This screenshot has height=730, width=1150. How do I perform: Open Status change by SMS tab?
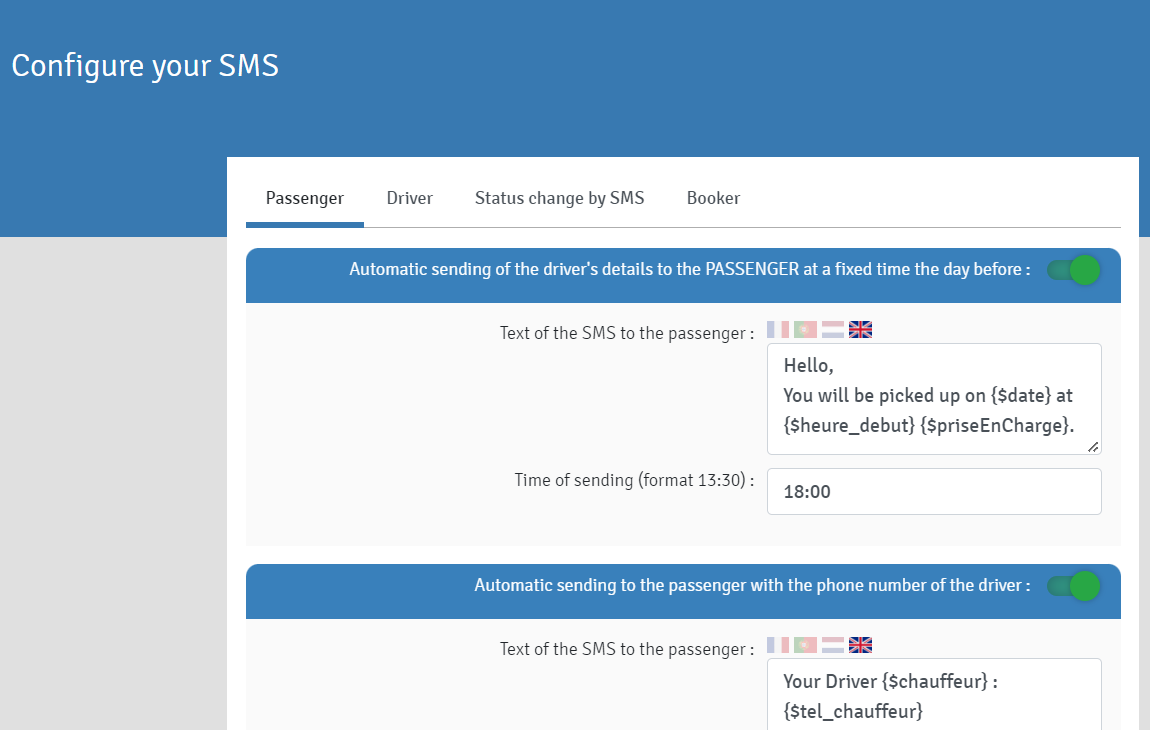pyautogui.click(x=559, y=198)
